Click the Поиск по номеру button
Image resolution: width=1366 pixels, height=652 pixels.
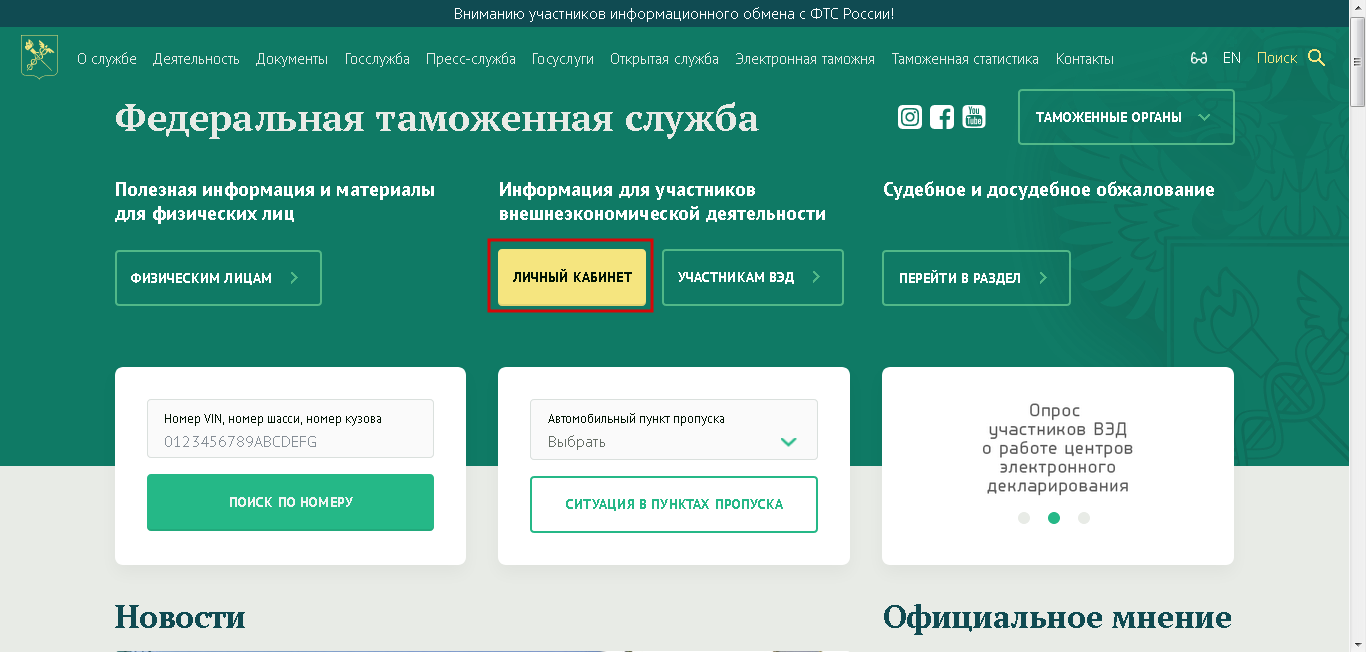pos(290,502)
